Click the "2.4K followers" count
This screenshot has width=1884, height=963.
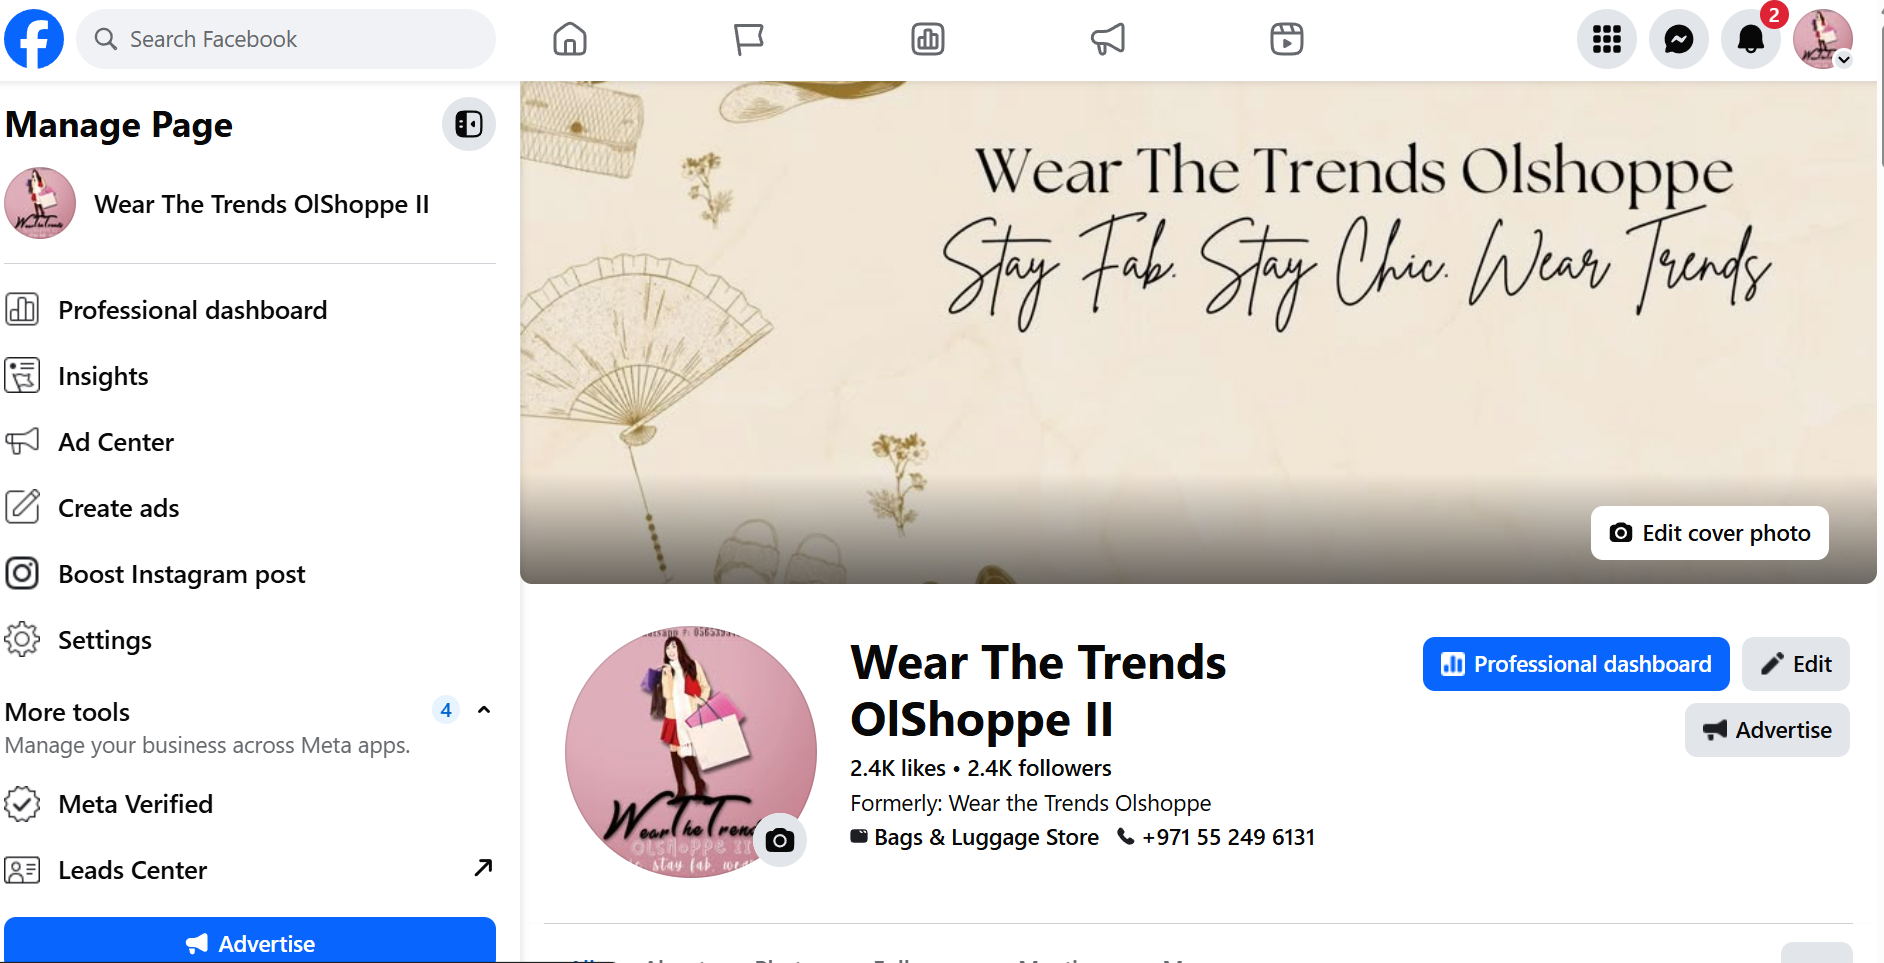(x=1039, y=768)
